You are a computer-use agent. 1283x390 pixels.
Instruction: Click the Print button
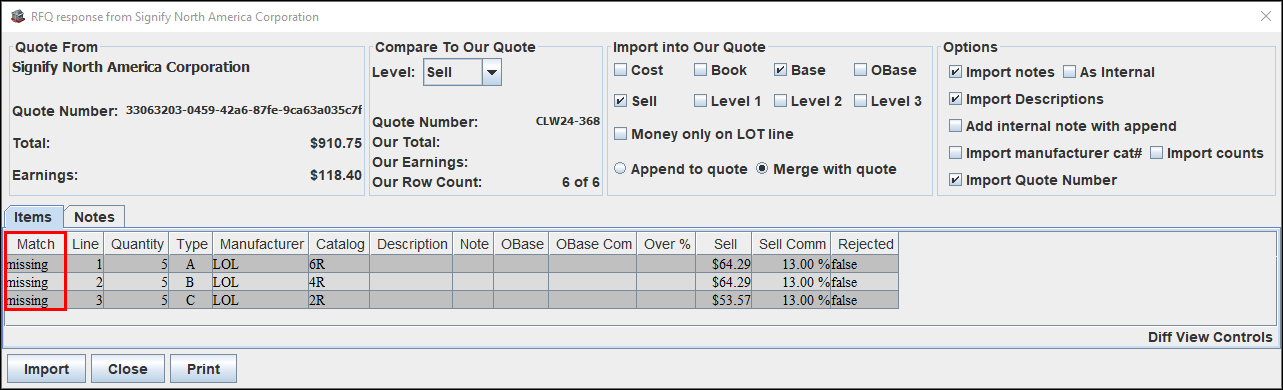pyautogui.click(x=203, y=369)
